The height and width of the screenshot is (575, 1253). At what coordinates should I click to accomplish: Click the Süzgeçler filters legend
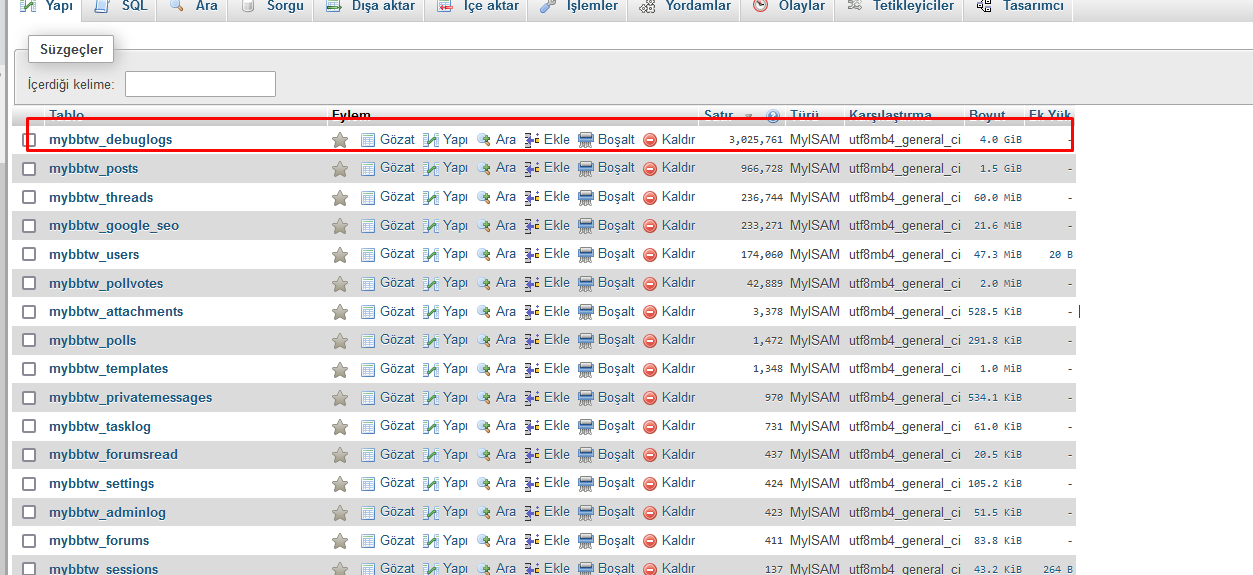pos(72,49)
